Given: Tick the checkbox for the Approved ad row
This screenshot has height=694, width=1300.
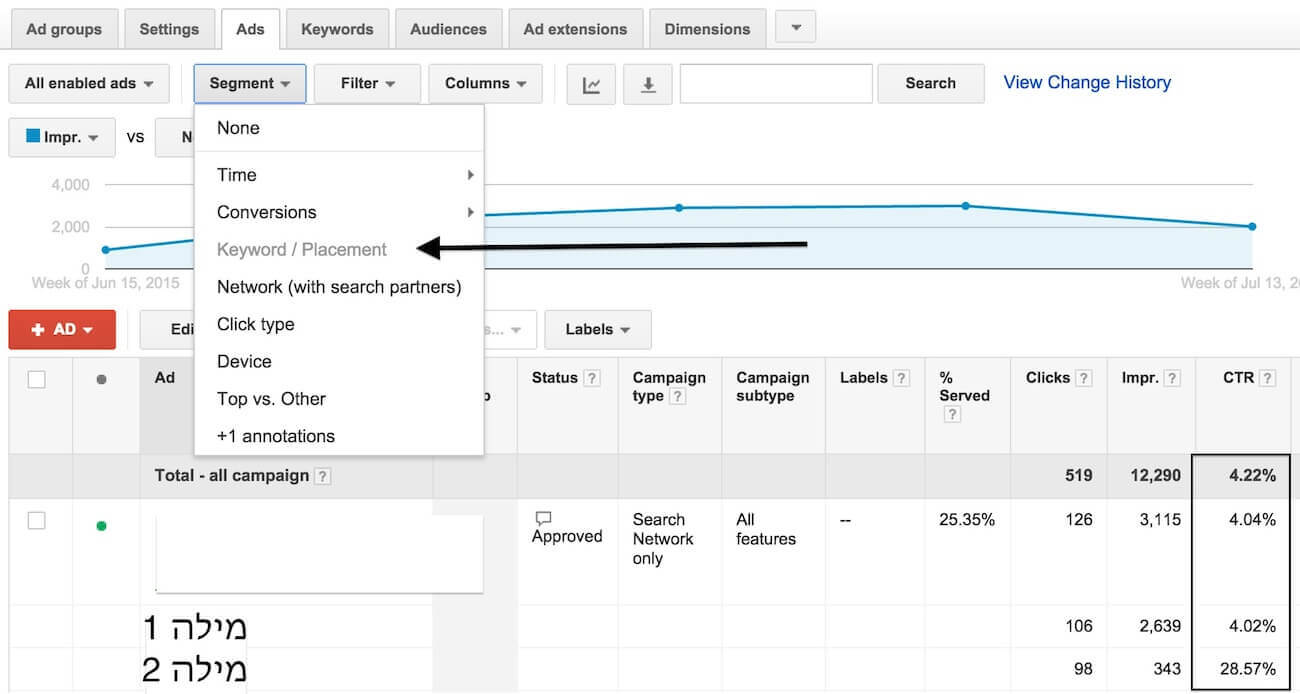Looking at the screenshot, I should (x=37, y=521).
